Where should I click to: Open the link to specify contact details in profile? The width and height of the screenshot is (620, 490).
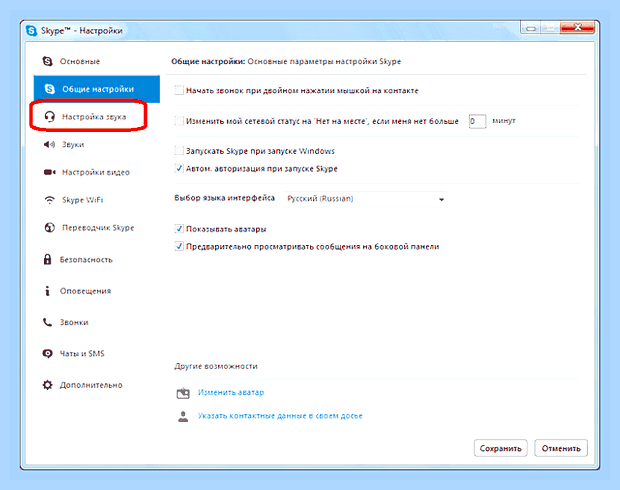[x=280, y=416]
